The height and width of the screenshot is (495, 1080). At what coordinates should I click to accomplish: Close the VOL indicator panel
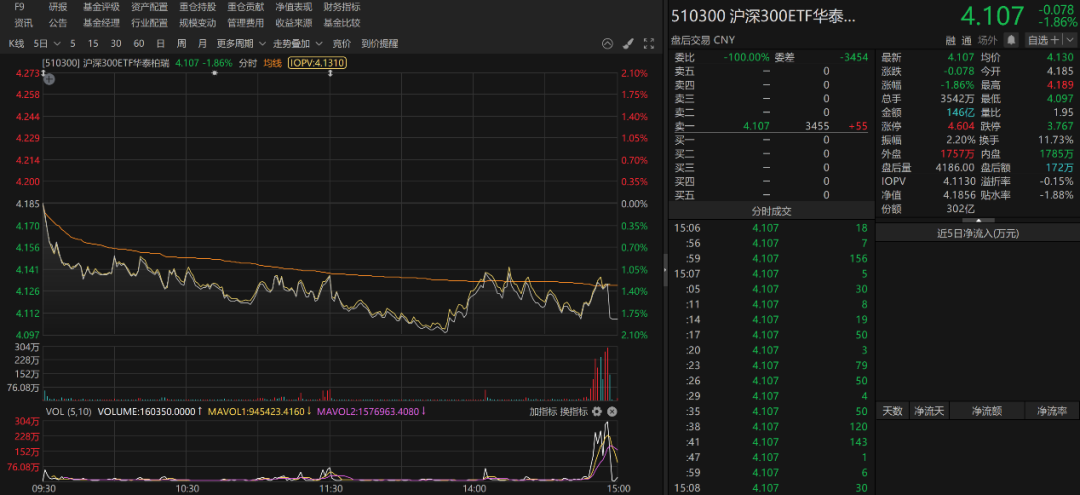click(x=612, y=412)
